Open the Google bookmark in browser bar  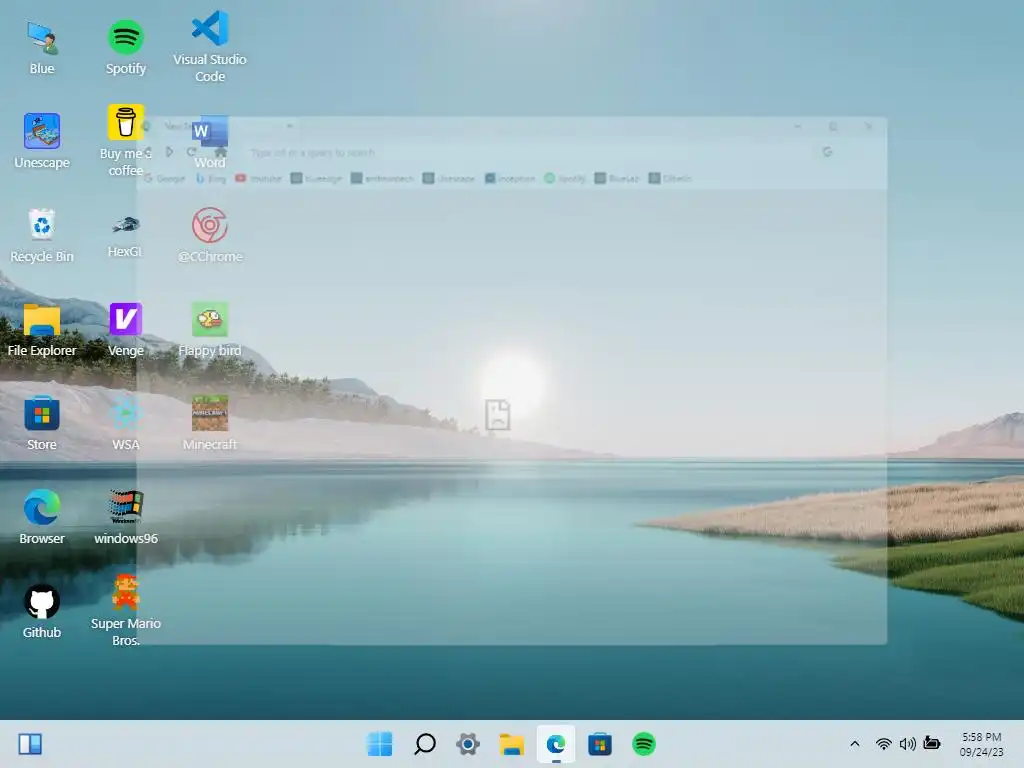coord(165,178)
